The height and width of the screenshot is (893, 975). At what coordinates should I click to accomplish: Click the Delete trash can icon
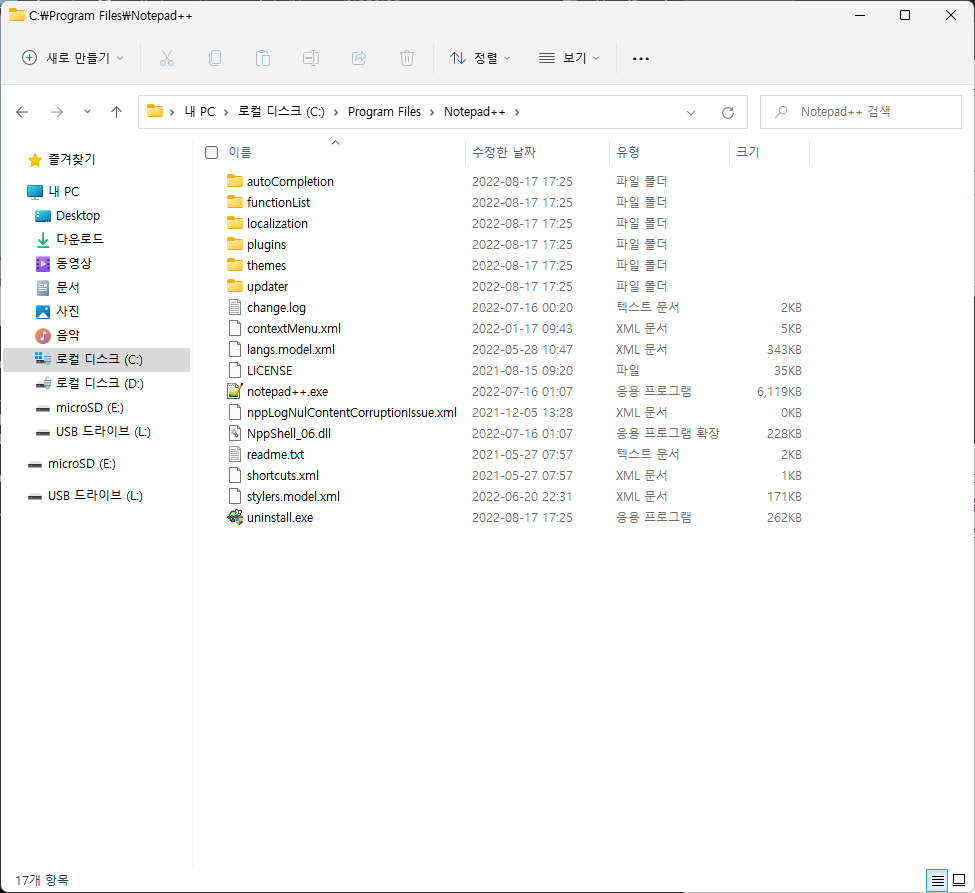tap(407, 58)
